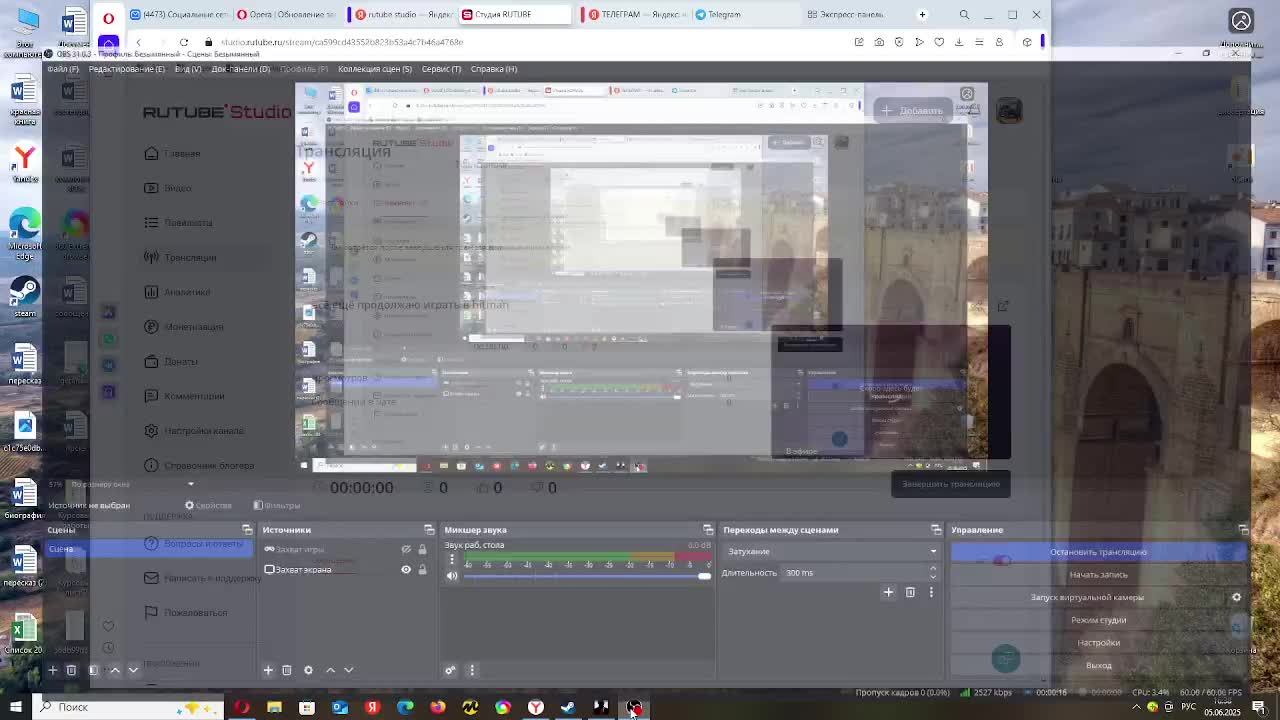Viewport: 1280px width, 720px height.
Task: Move the scene up with arrow icon
Action: point(115,670)
